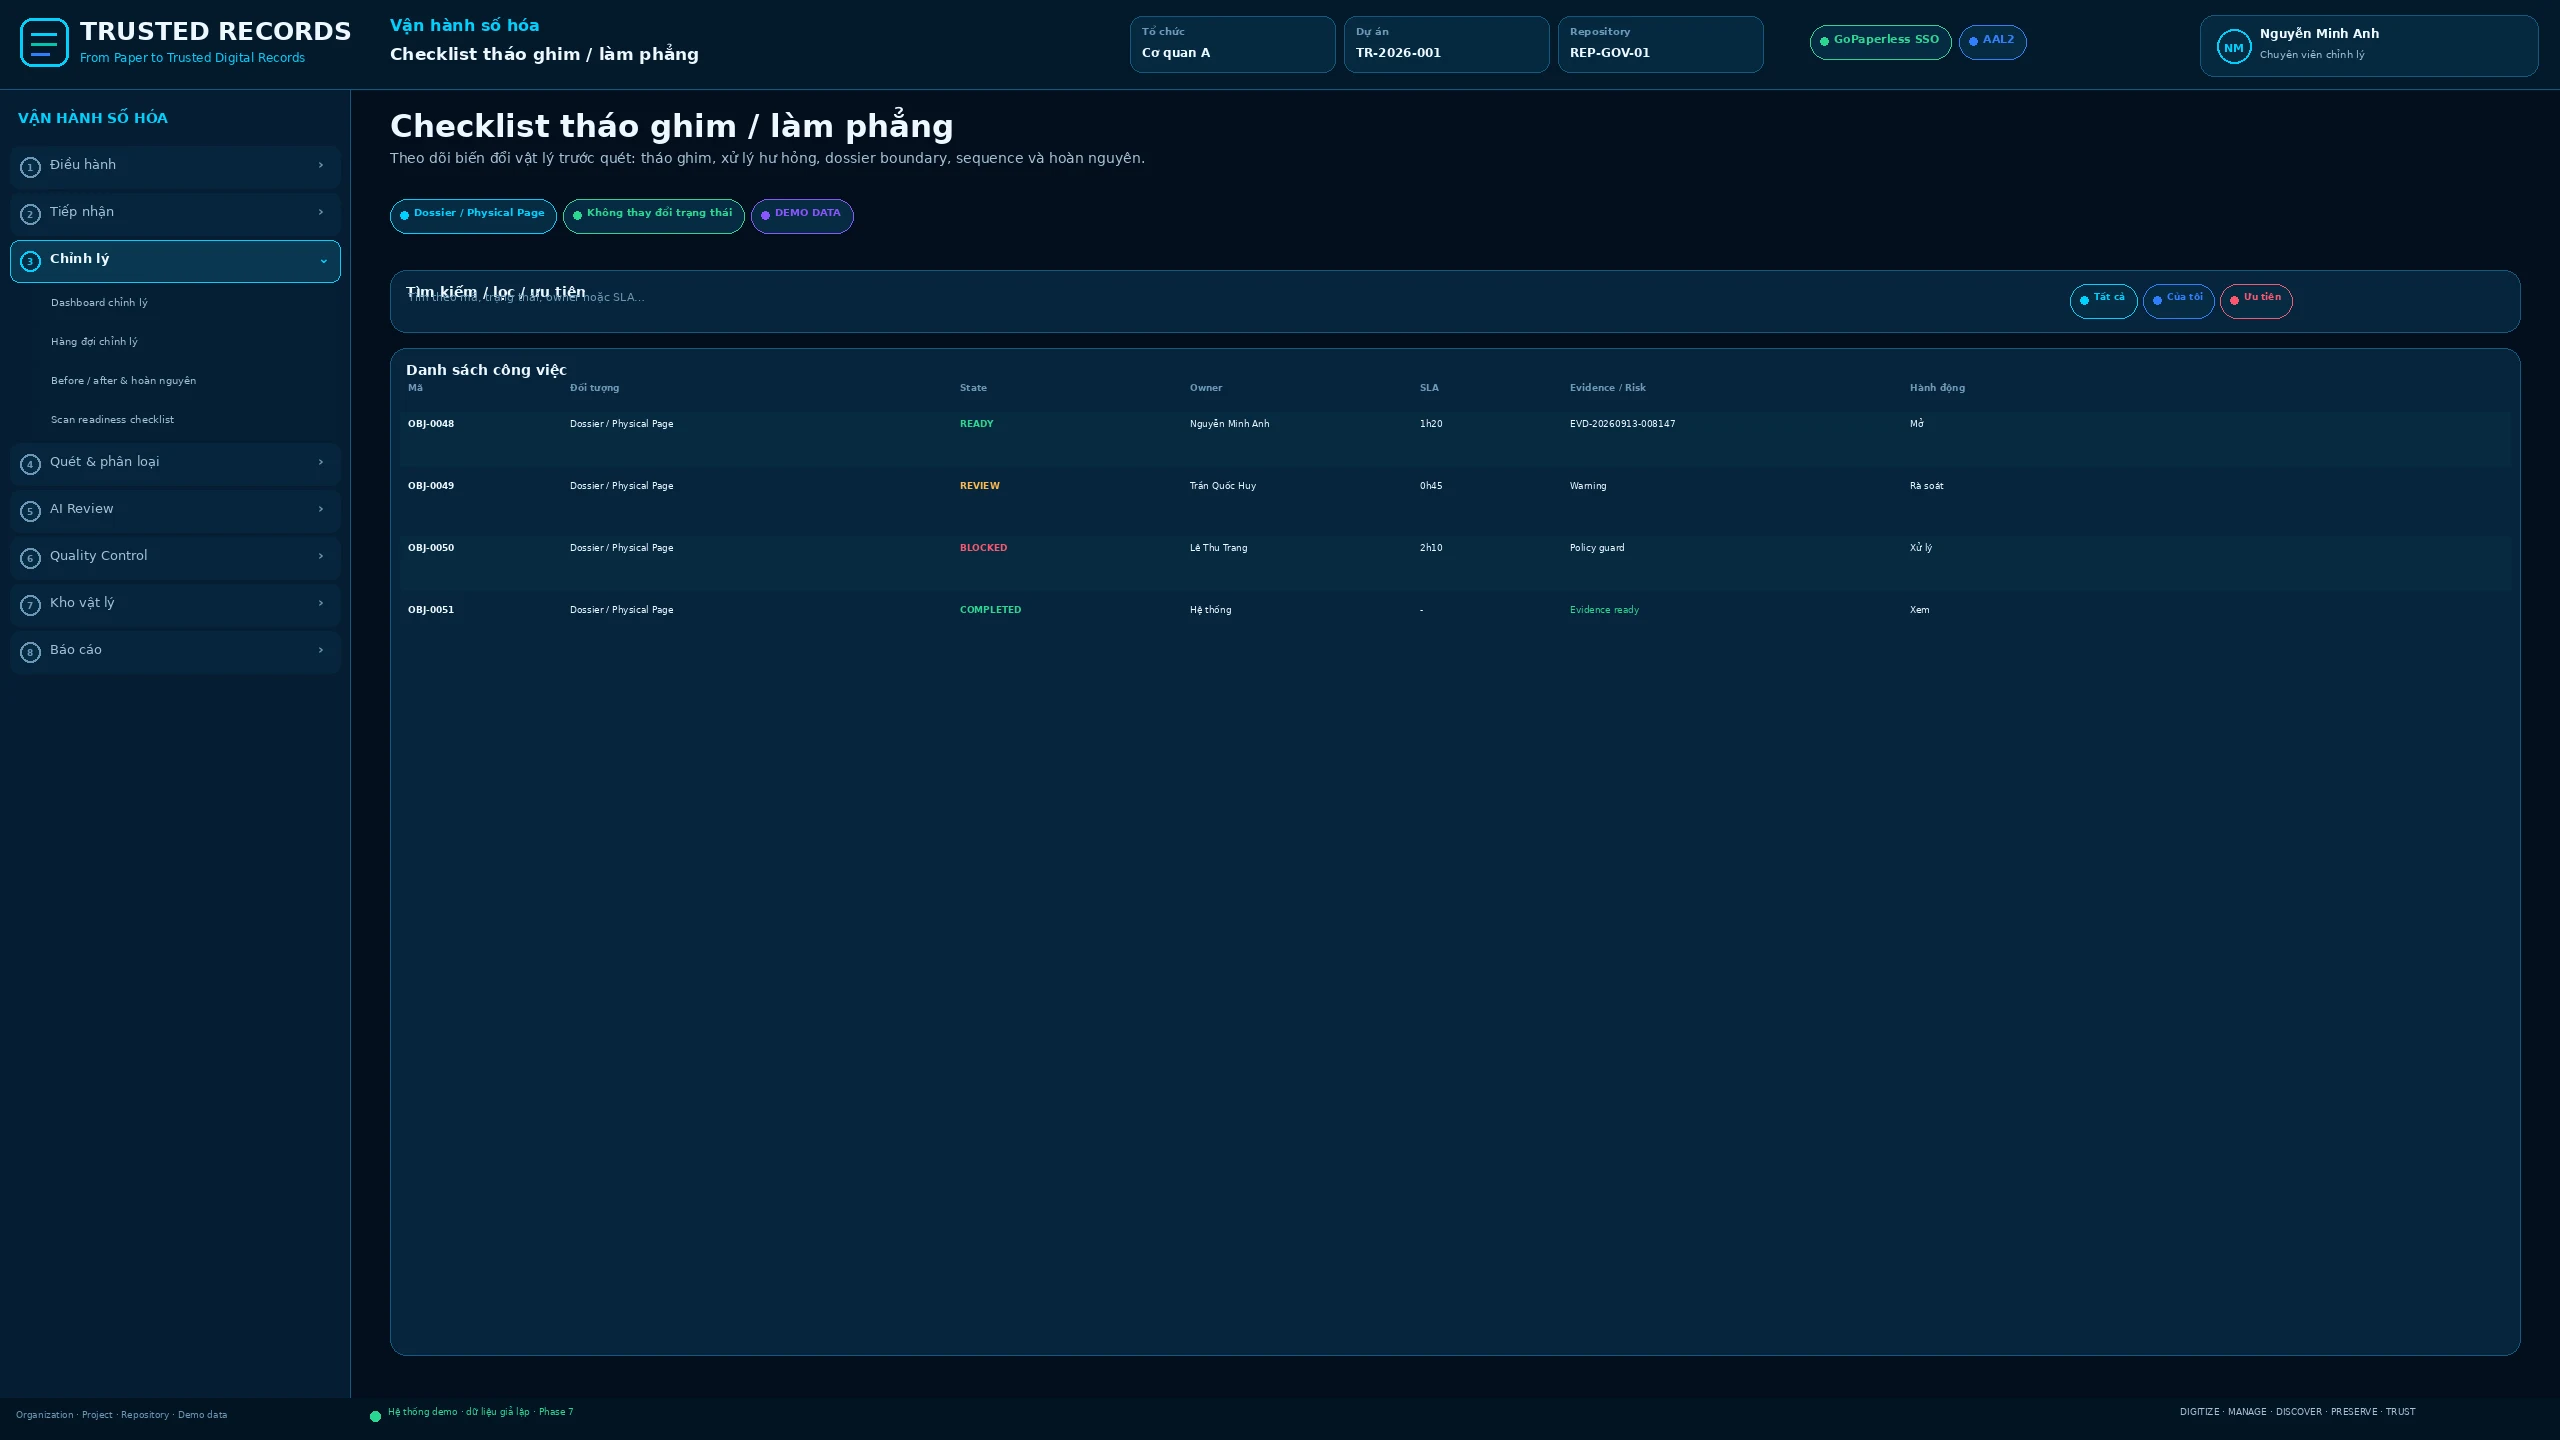Open Dashboard chỉnh lý submenu item
Viewport: 2560px width, 1440px height.
99,302
